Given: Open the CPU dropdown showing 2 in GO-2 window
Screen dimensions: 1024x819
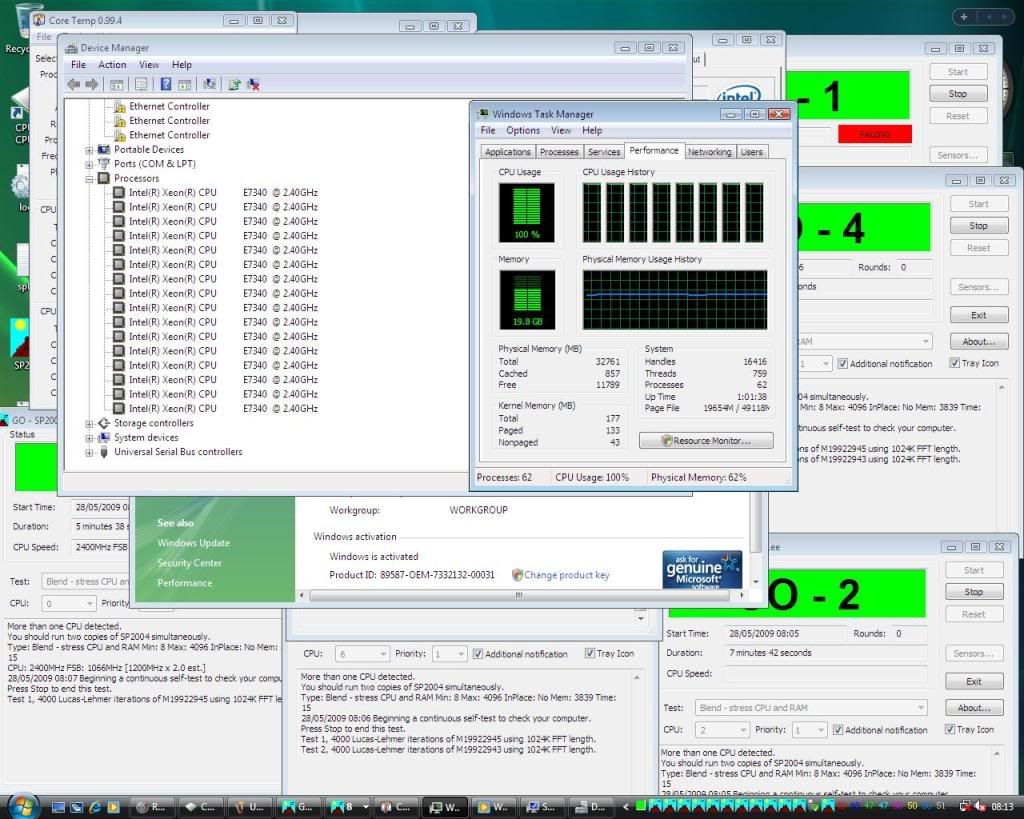Looking at the screenshot, I should [722, 730].
